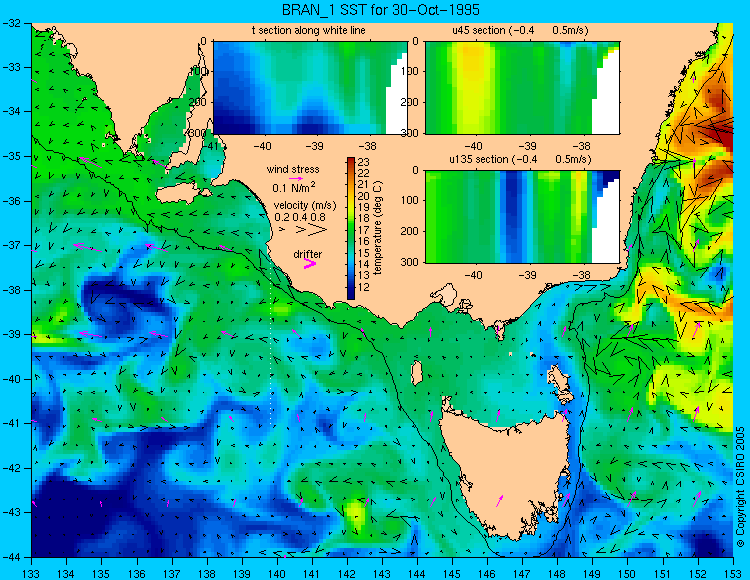750x580 pixels.
Task: Click the title 'BRAN_1 SST for 30-Oct-1995'
Action: 381,10
